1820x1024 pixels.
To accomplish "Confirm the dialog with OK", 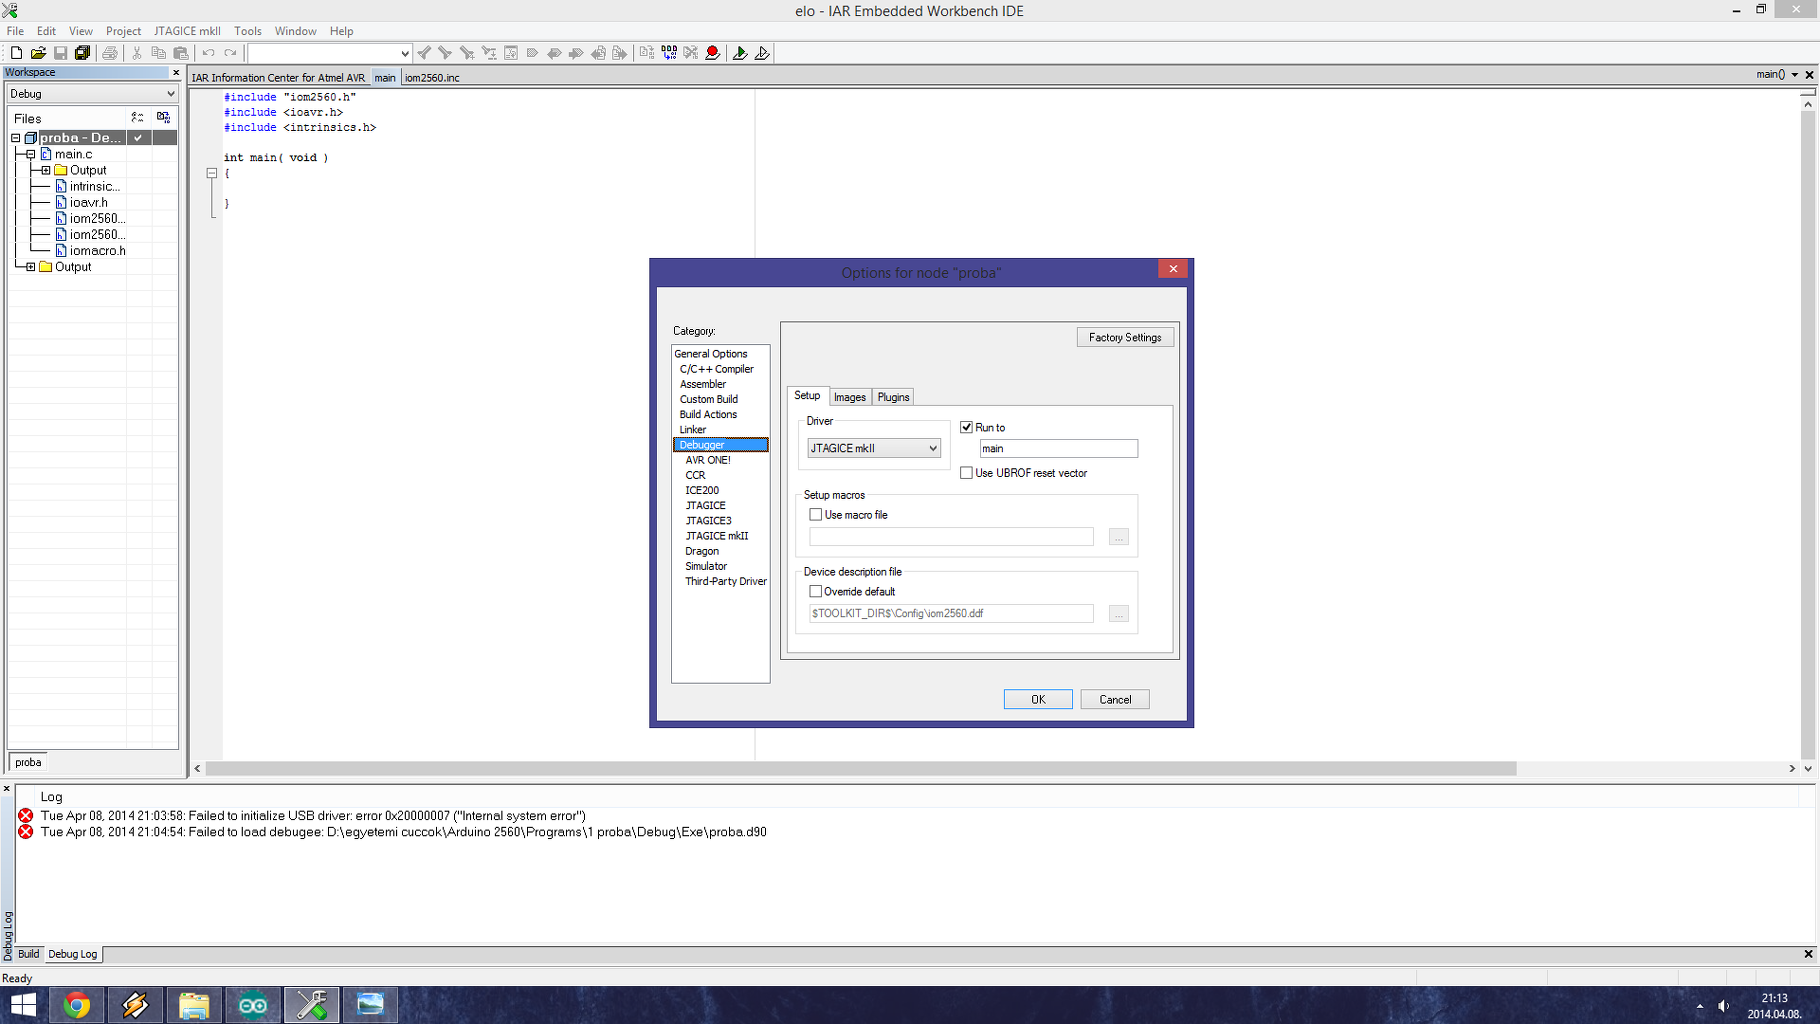I will tap(1038, 699).
